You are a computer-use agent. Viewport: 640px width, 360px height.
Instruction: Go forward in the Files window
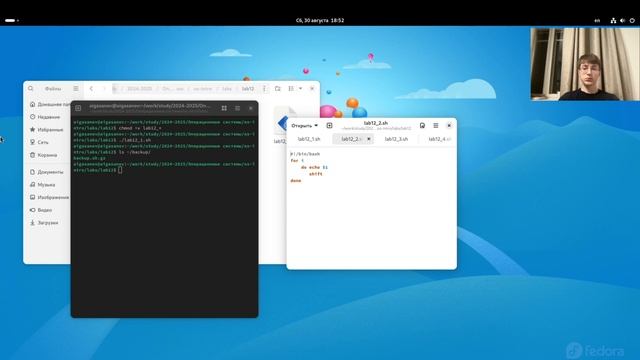[x=104, y=89]
